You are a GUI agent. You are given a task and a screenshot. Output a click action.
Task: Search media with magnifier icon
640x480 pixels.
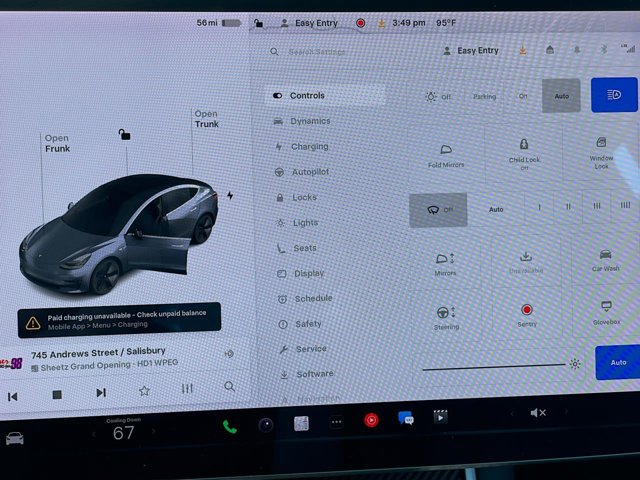point(229,387)
